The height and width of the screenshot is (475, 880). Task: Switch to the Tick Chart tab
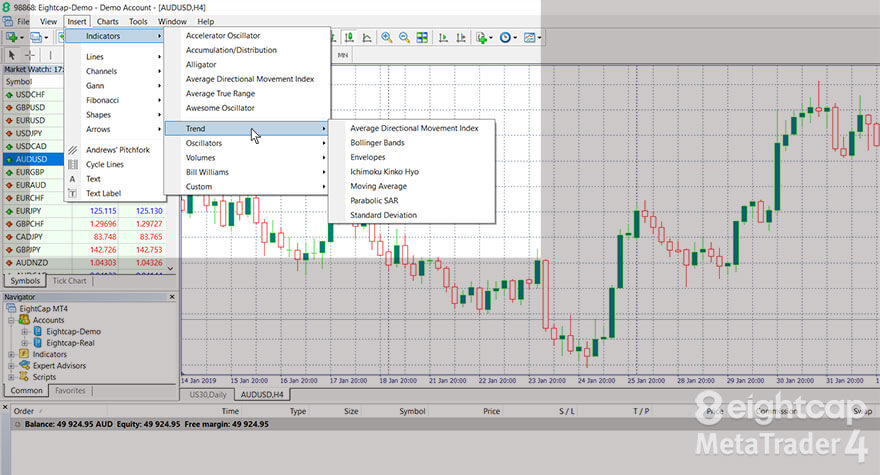point(70,281)
